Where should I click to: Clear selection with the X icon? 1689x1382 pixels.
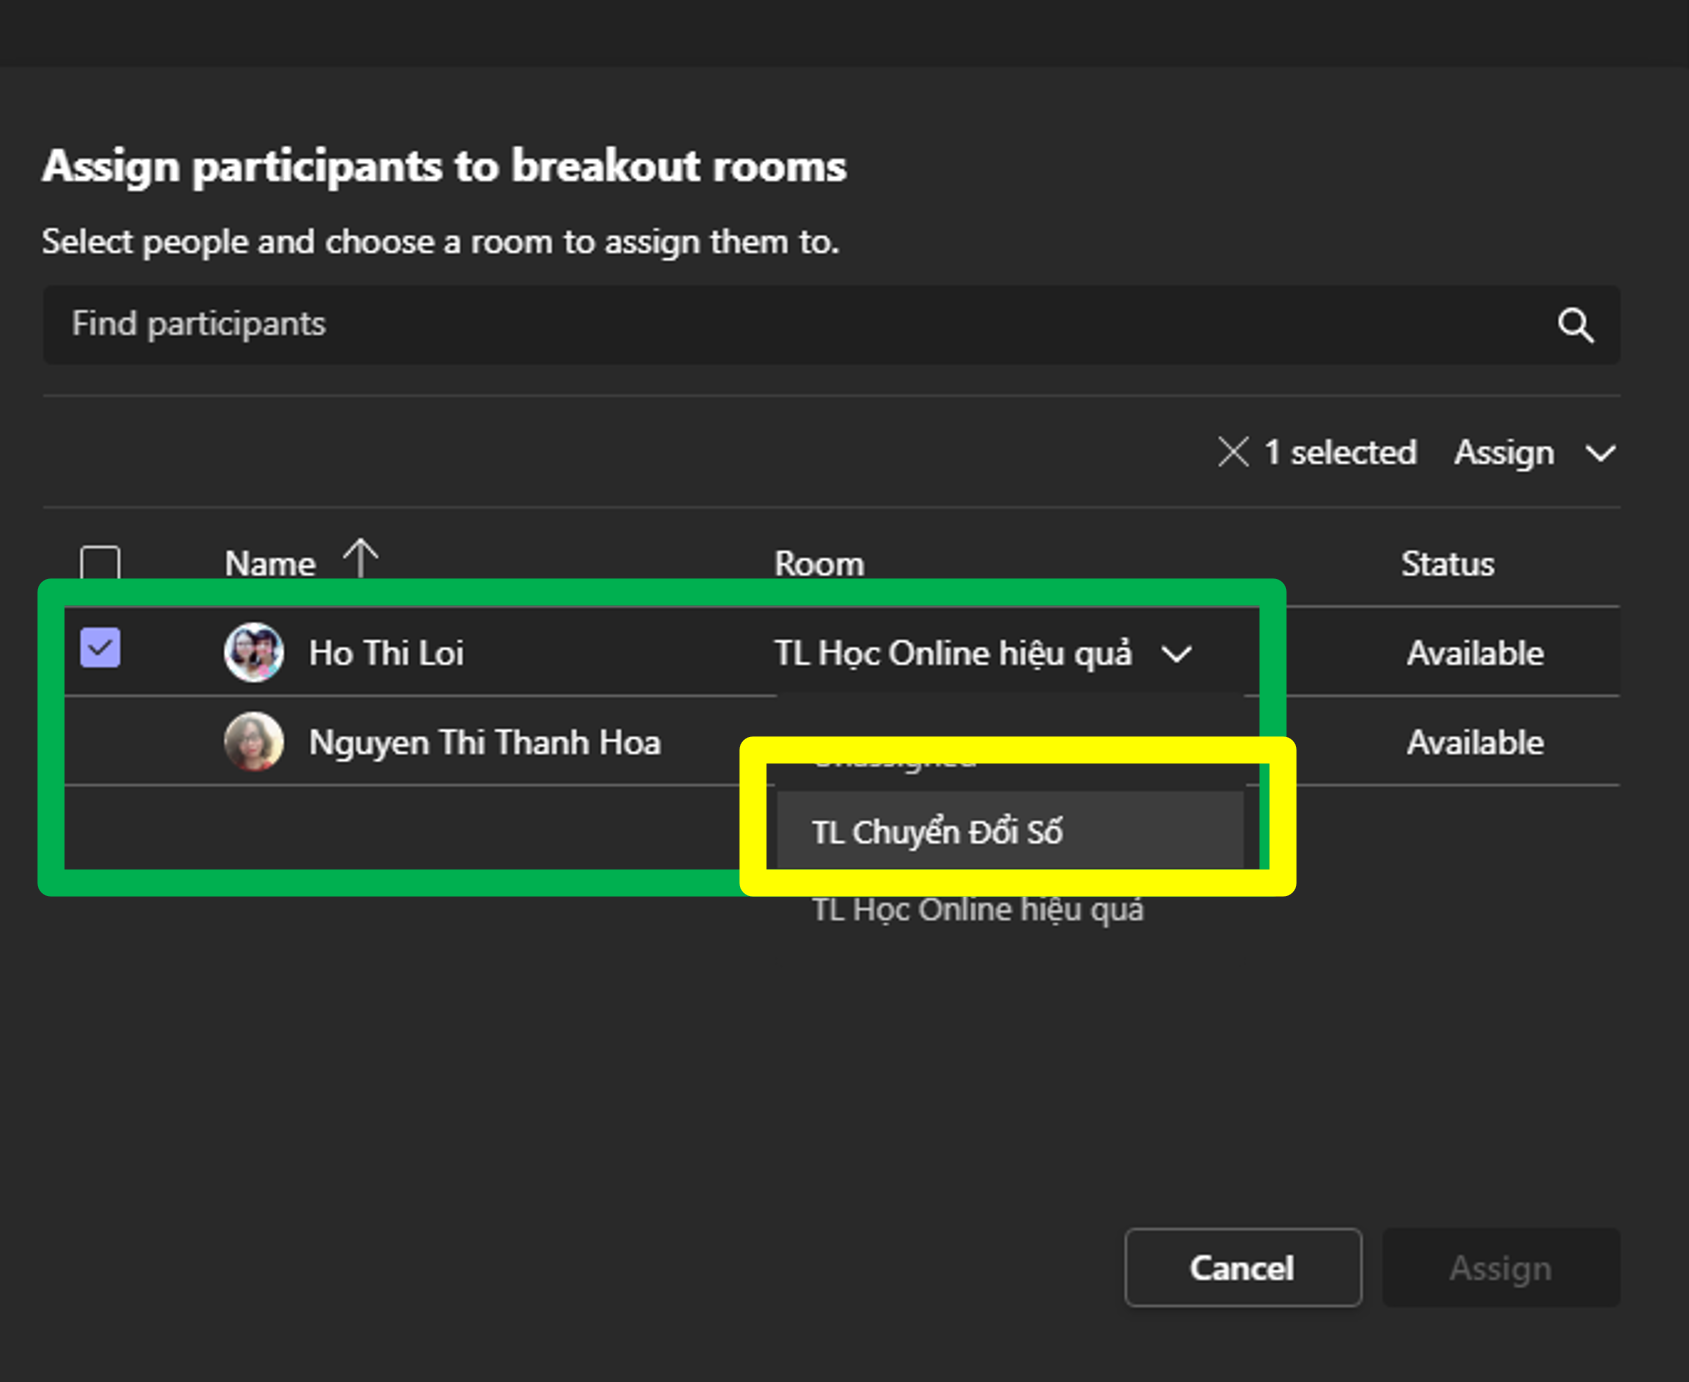(x=1233, y=452)
